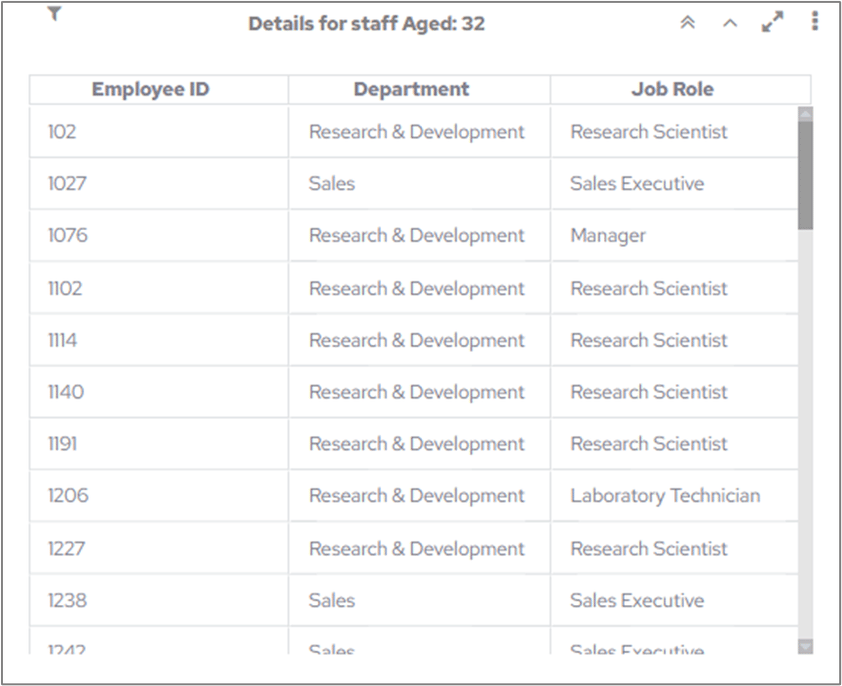Click Research & Development in row 1140

[x=417, y=392]
